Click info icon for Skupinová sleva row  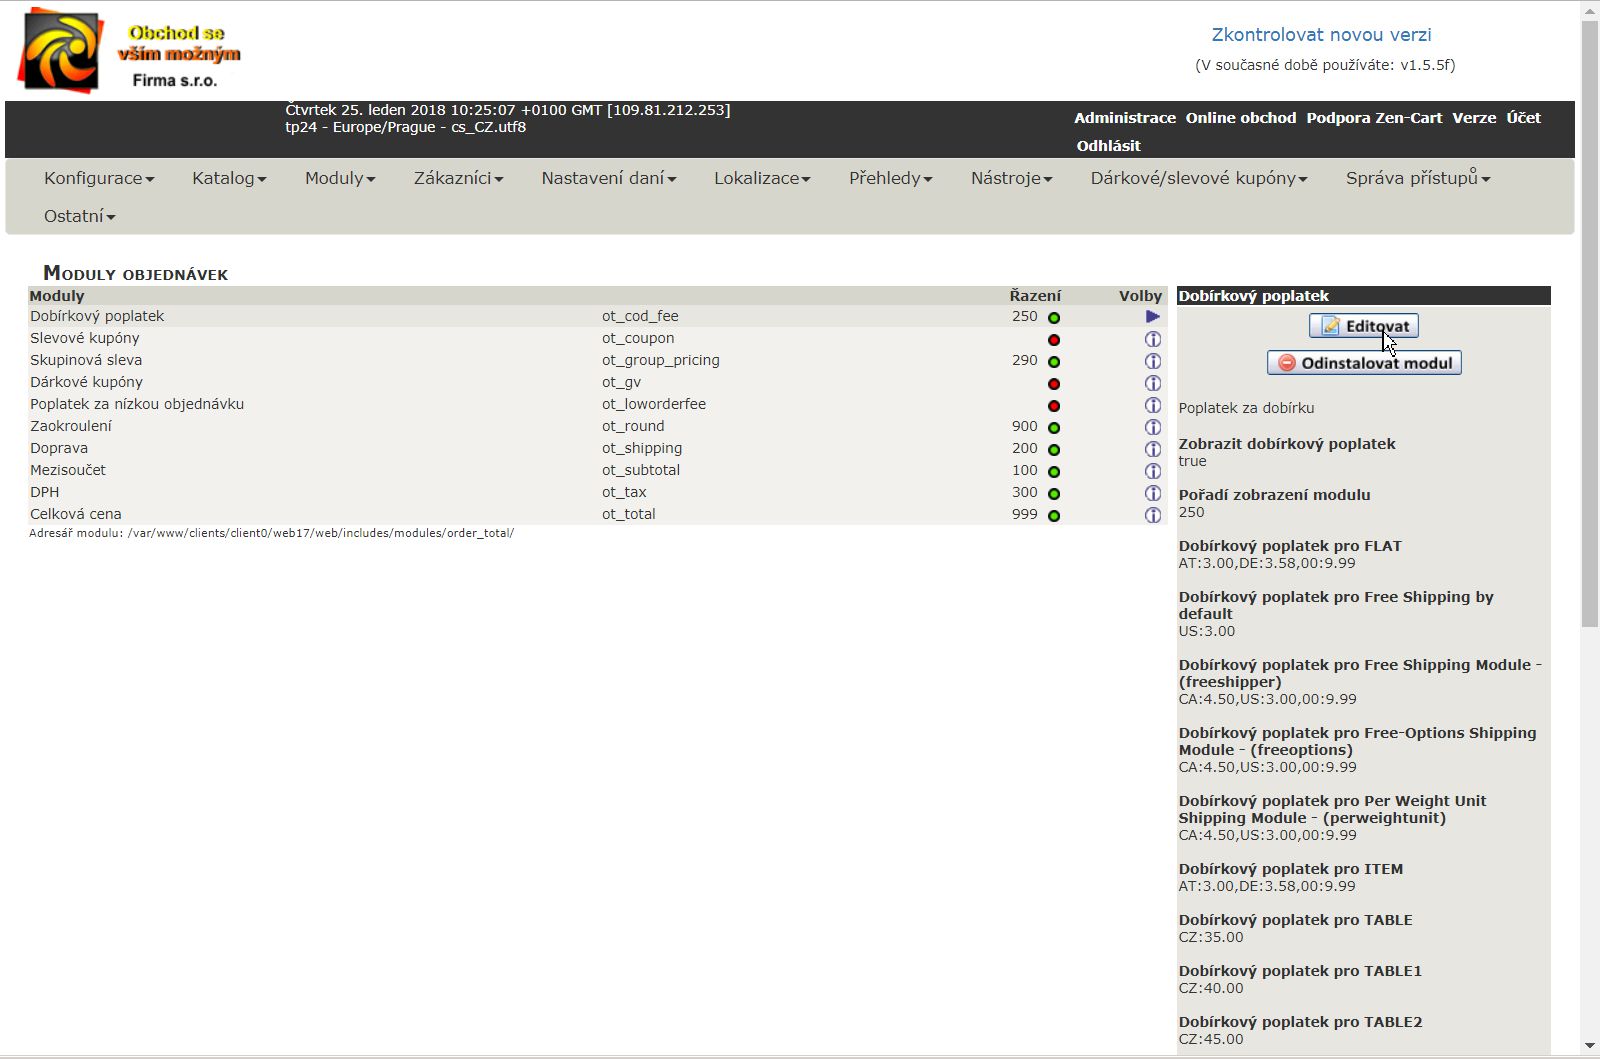pyautogui.click(x=1152, y=361)
